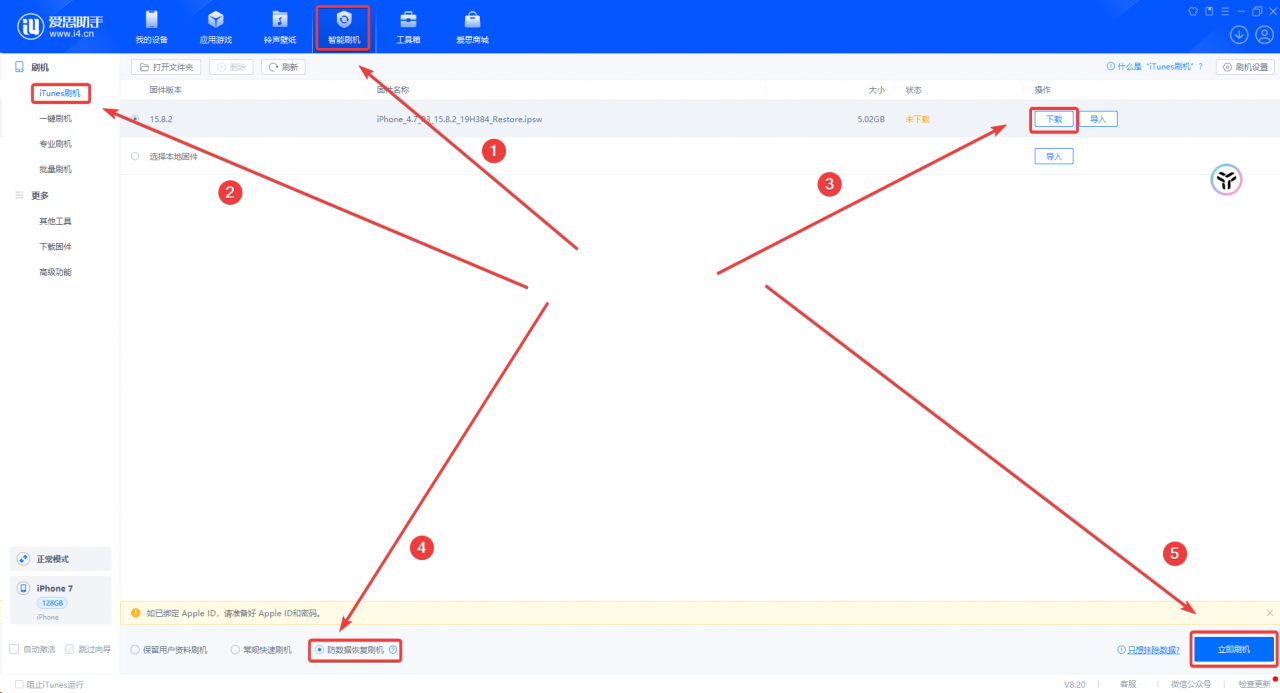Select 一键刷机 in the sidebar
The height and width of the screenshot is (693, 1280).
55,118
